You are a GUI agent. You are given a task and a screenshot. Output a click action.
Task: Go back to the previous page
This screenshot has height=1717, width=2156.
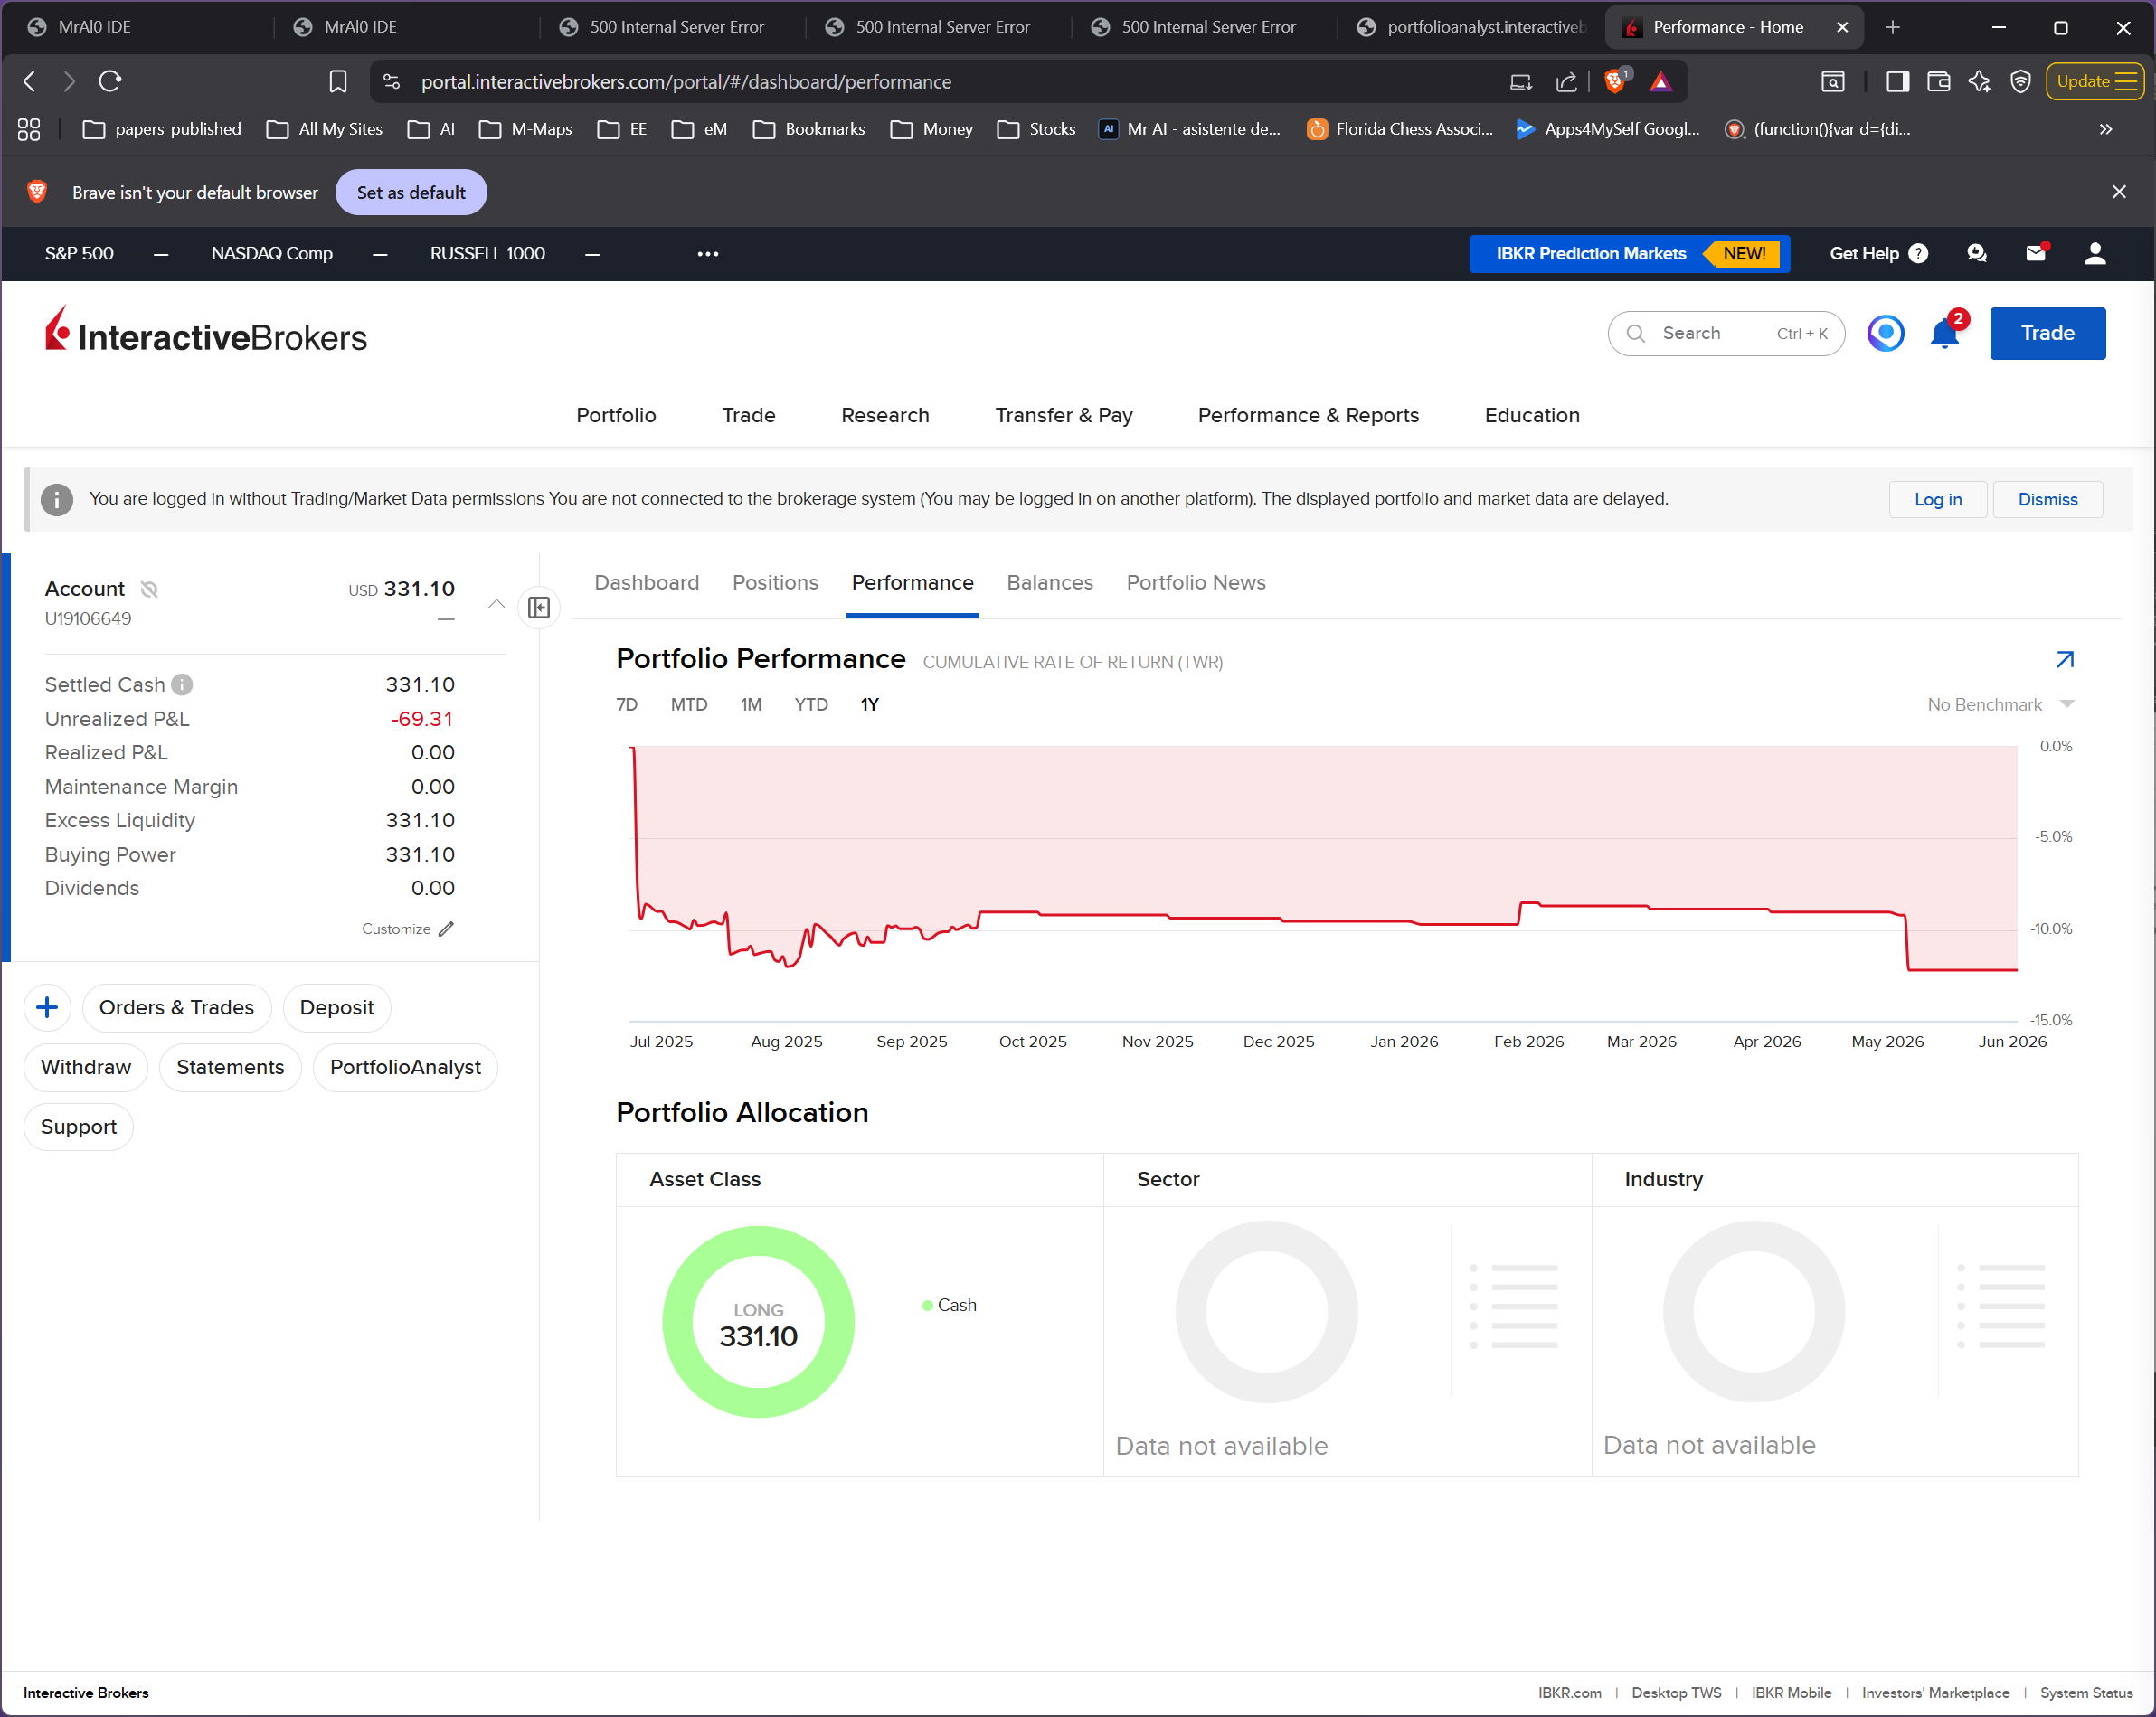(30, 81)
